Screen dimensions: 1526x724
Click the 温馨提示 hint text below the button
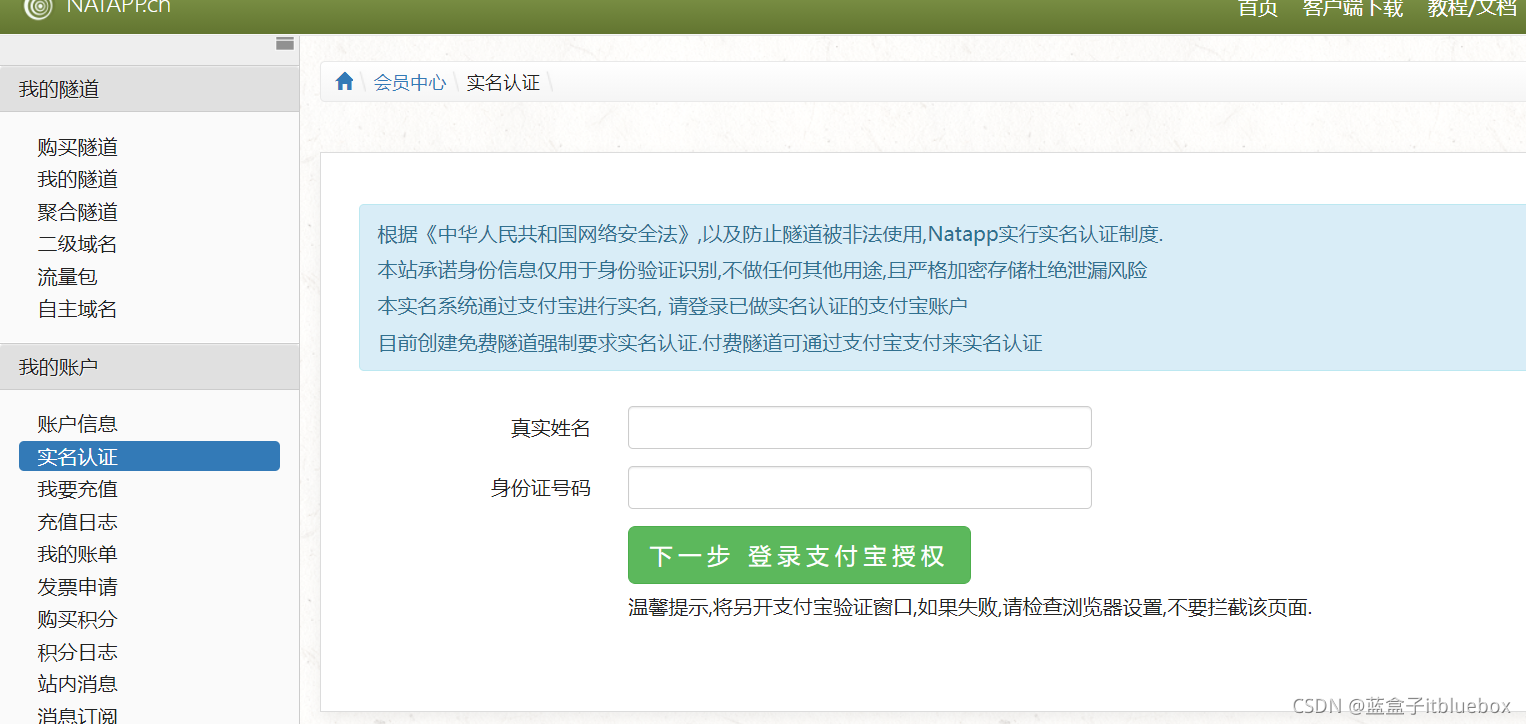click(970, 607)
